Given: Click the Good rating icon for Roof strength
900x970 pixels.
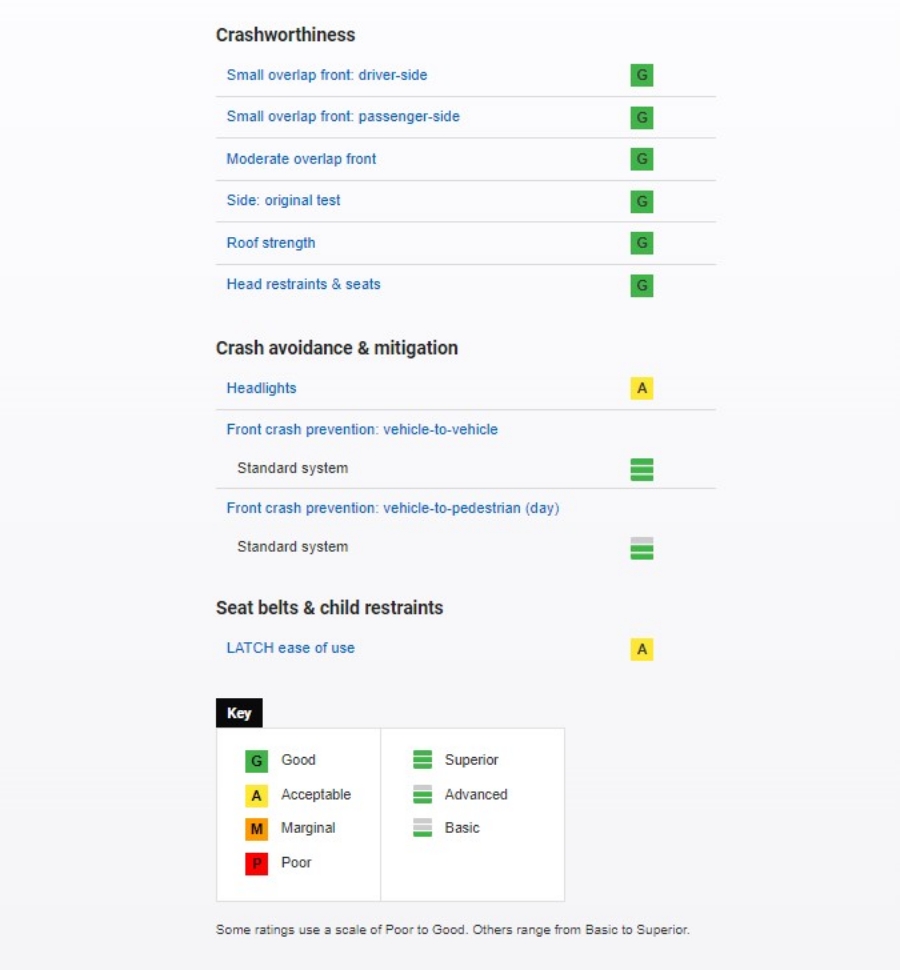Looking at the screenshot, I should 642,243.
